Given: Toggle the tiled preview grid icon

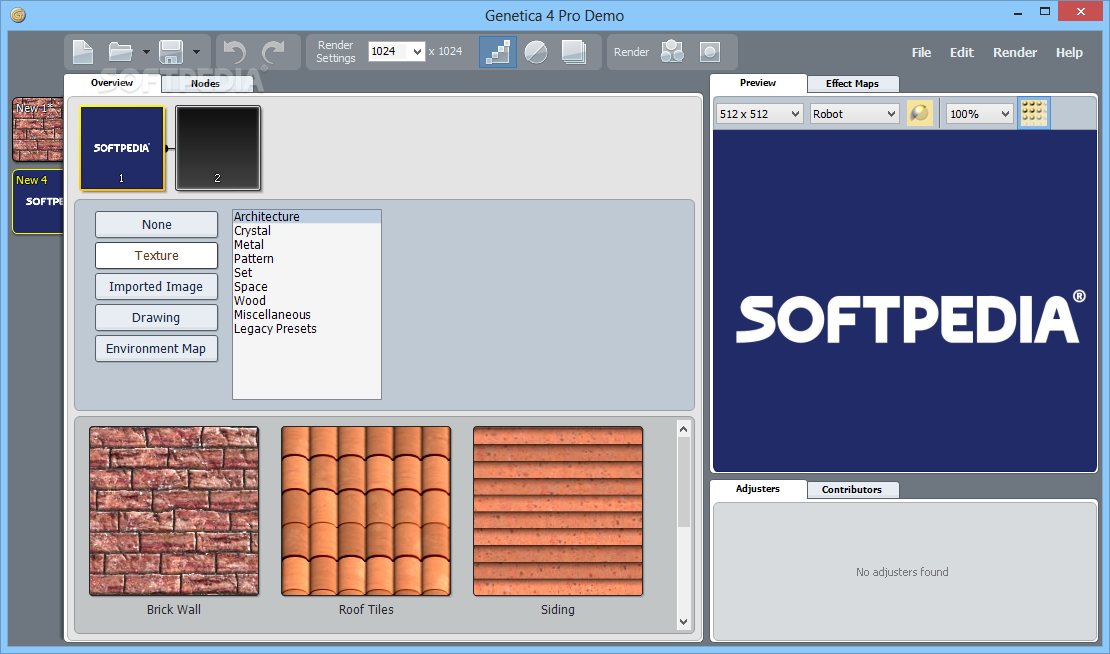Looking at the screenshot, I should coord(1034,113).
